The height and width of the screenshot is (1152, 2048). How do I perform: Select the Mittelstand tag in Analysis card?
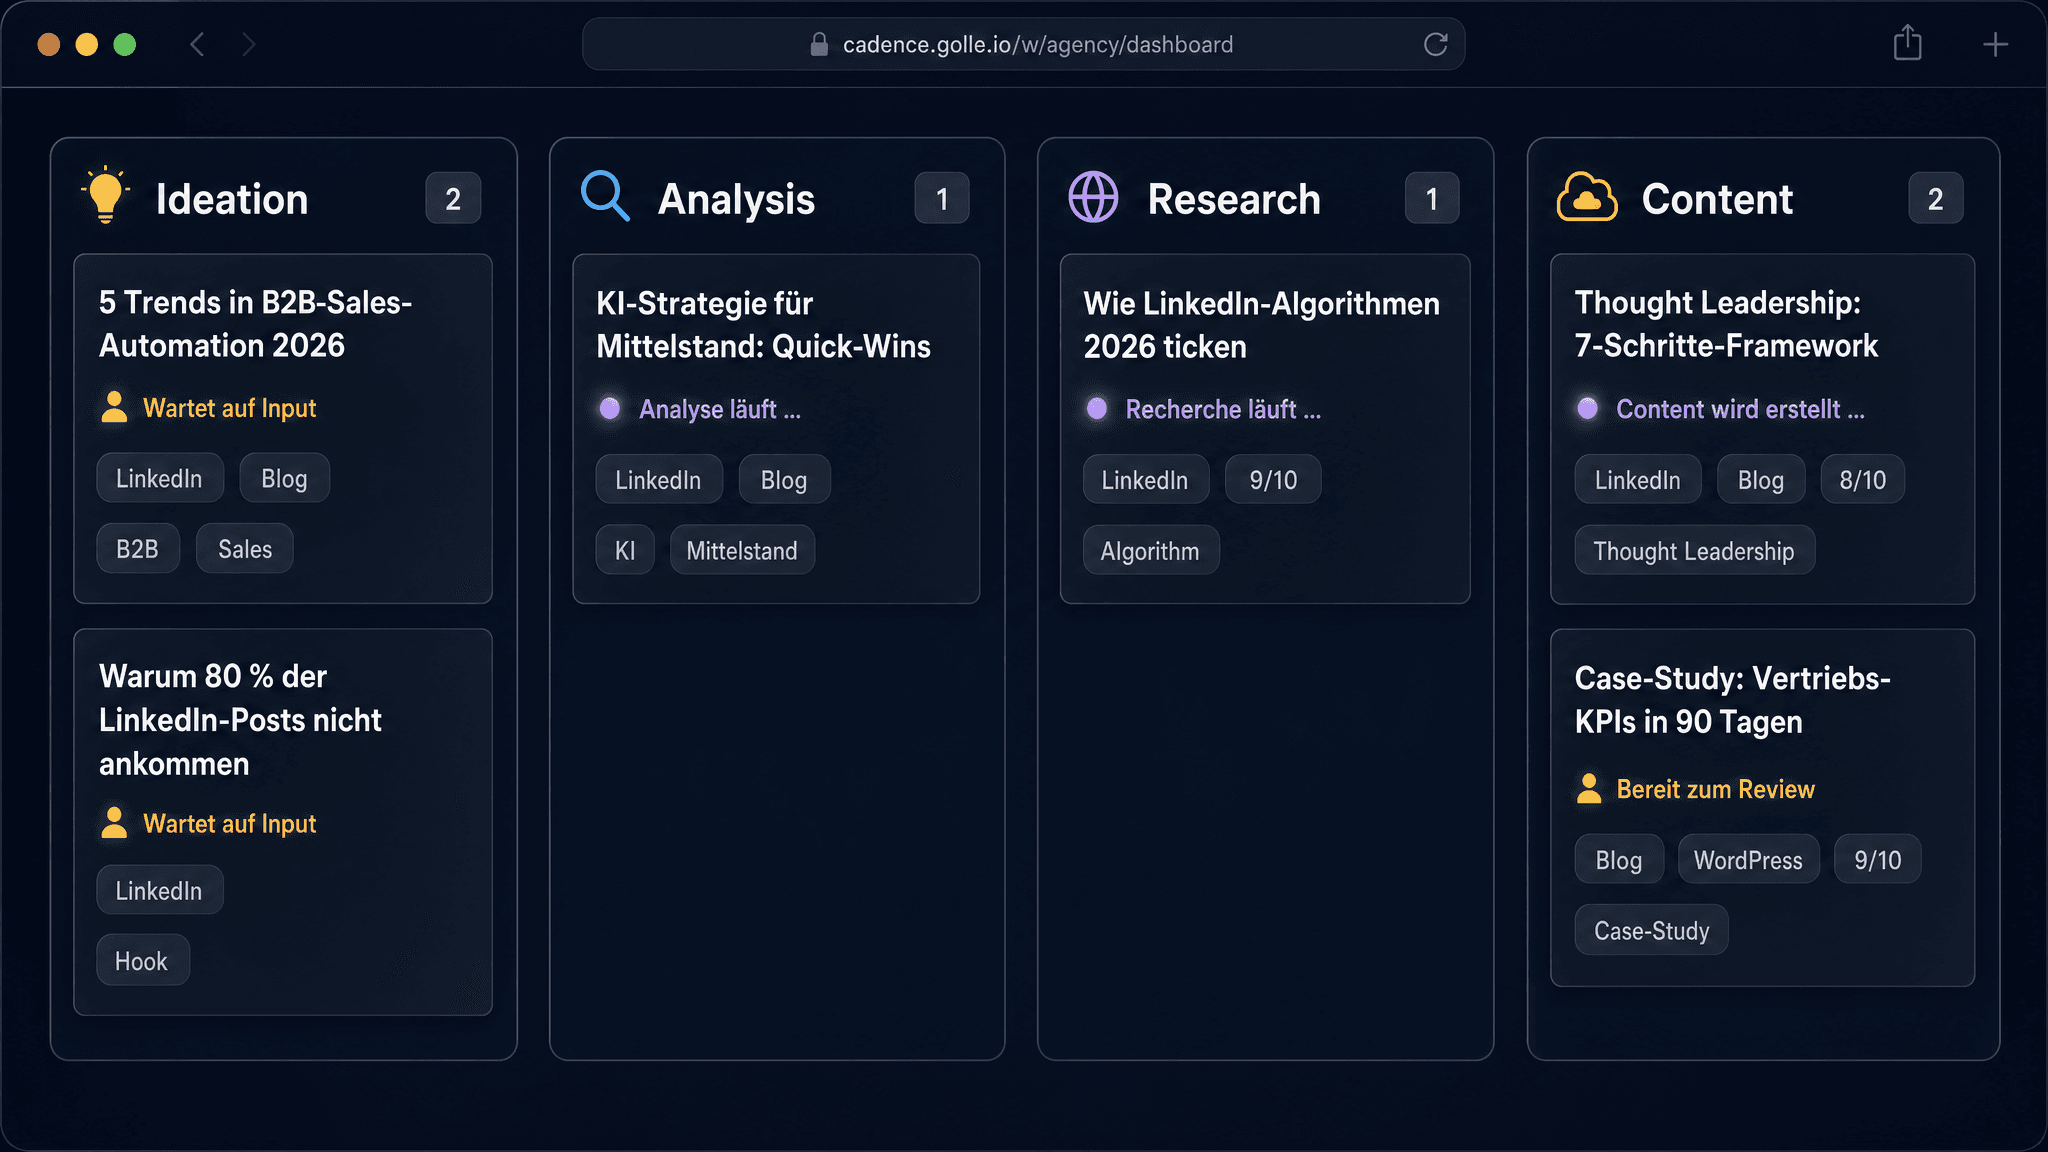pos(741,551)
